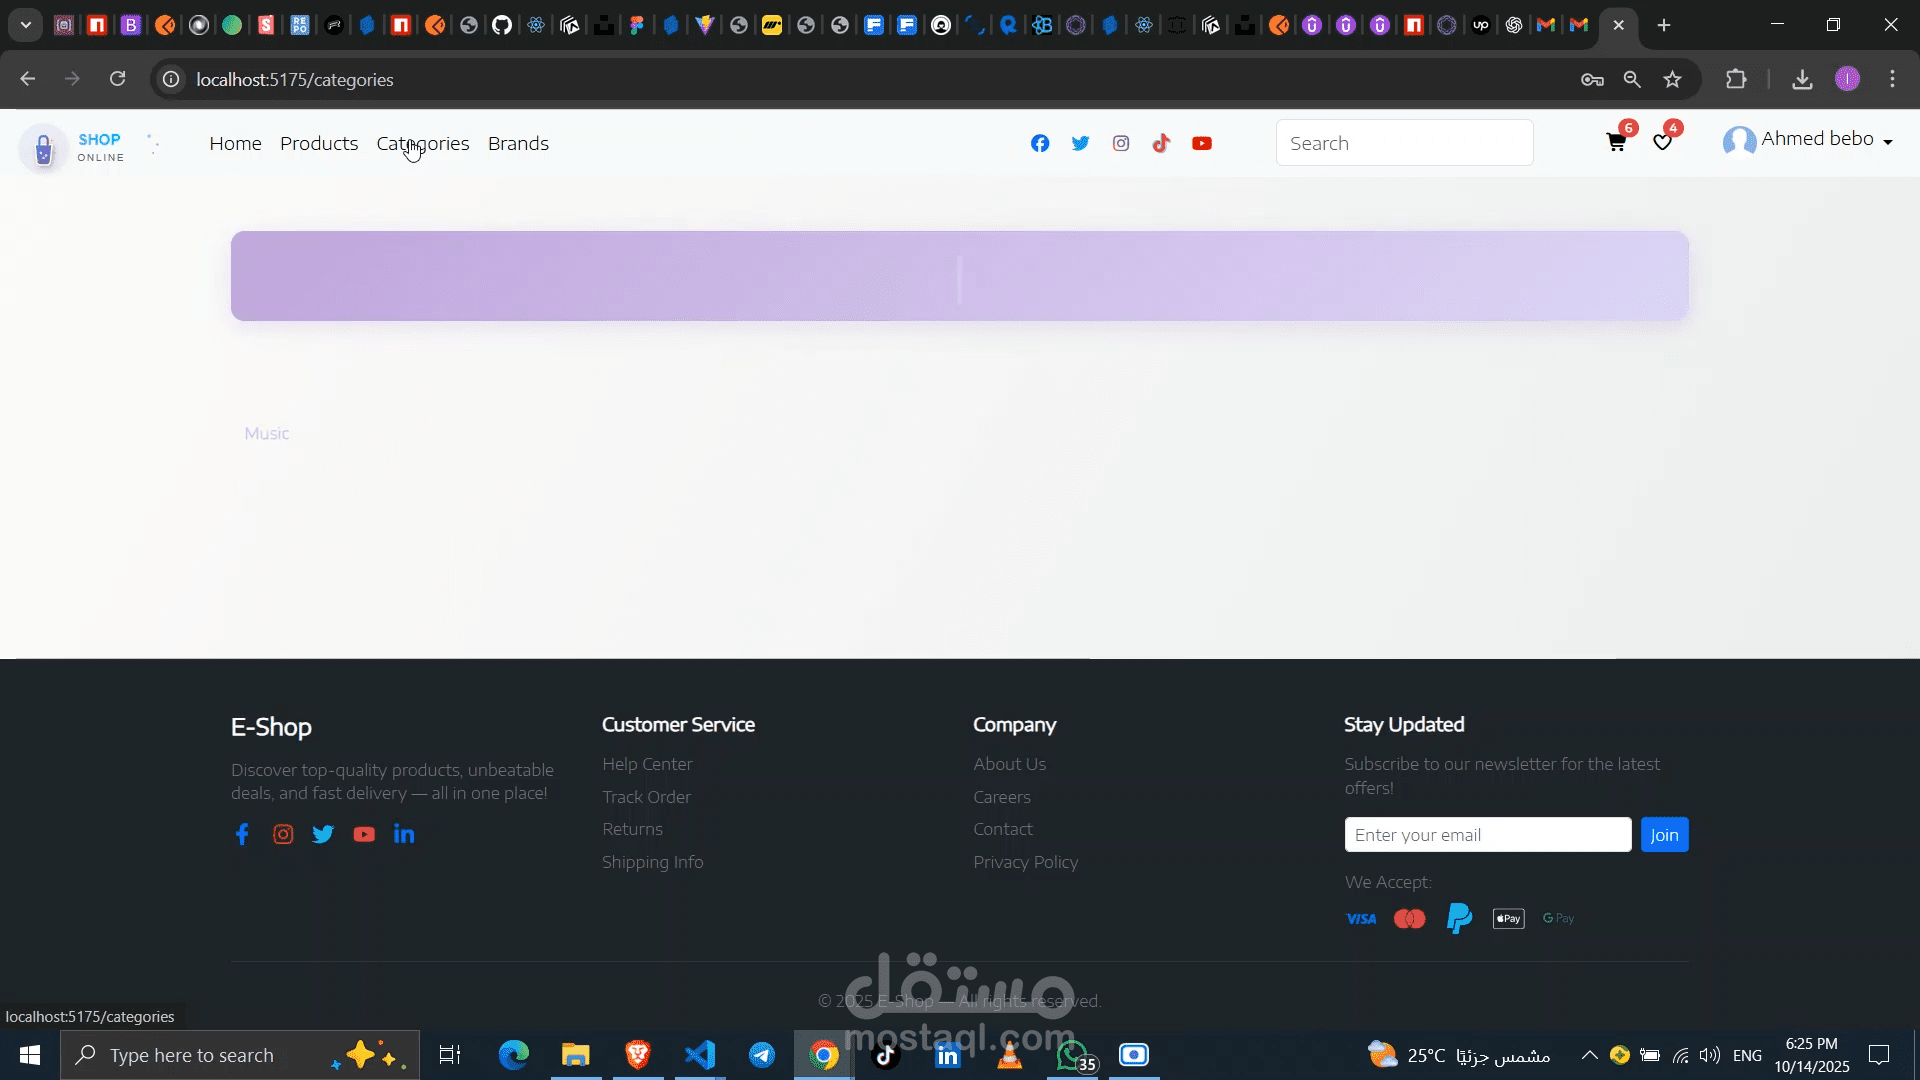Focus the Enter your email field

point(1487,835)
